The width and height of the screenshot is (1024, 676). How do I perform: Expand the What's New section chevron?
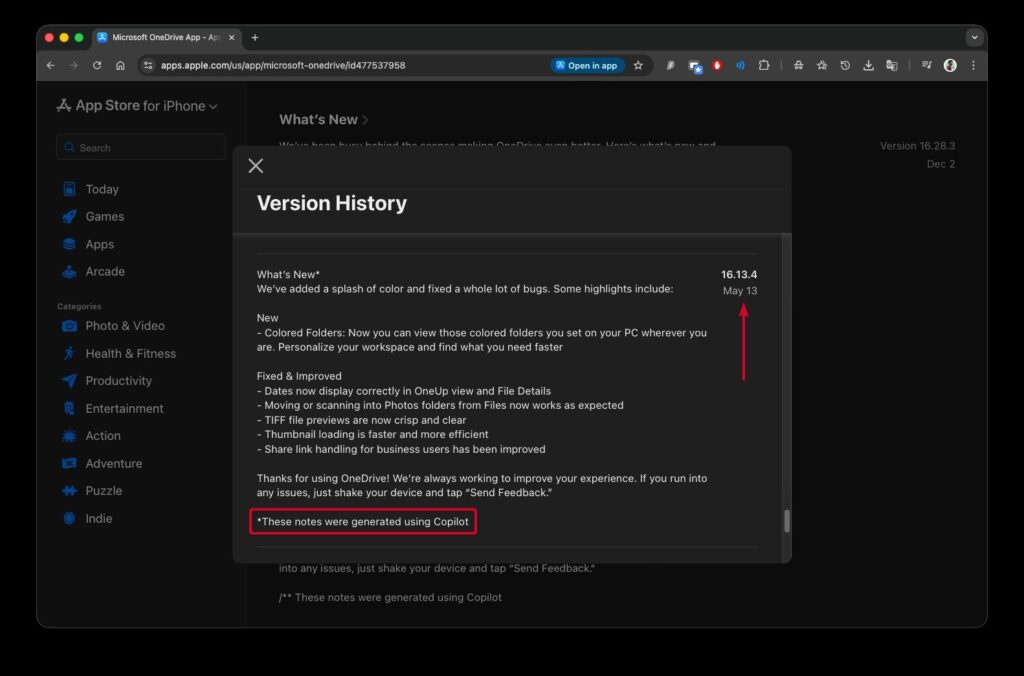tap(365, 120)
